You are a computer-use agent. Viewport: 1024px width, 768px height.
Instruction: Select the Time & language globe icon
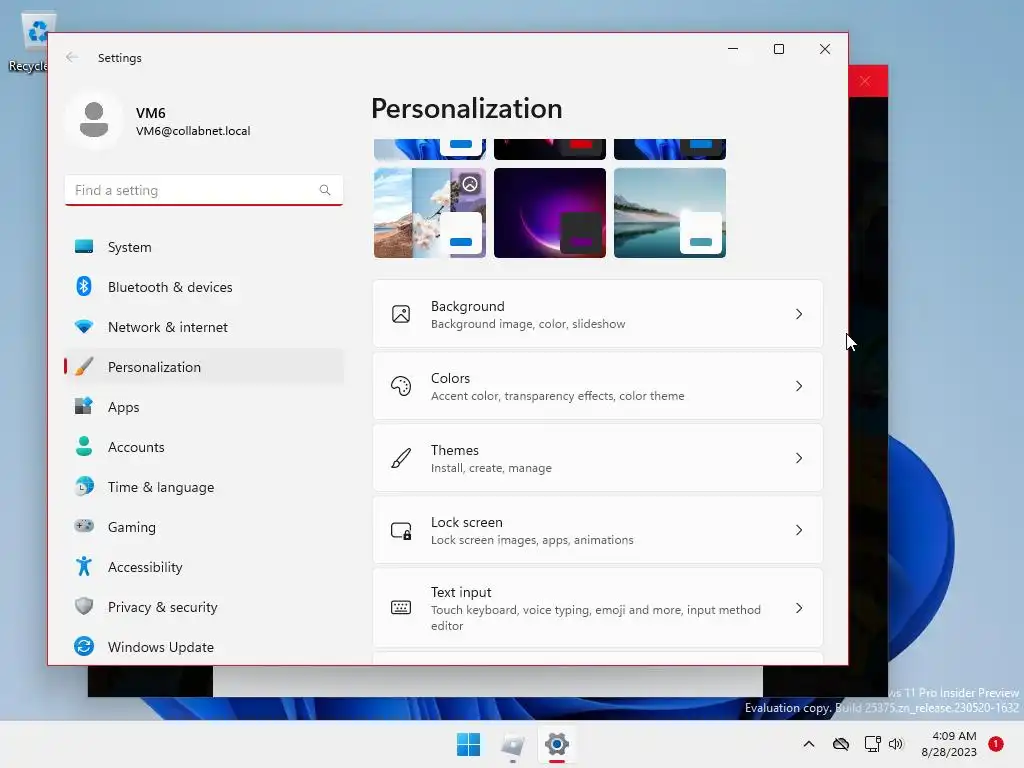84,487
